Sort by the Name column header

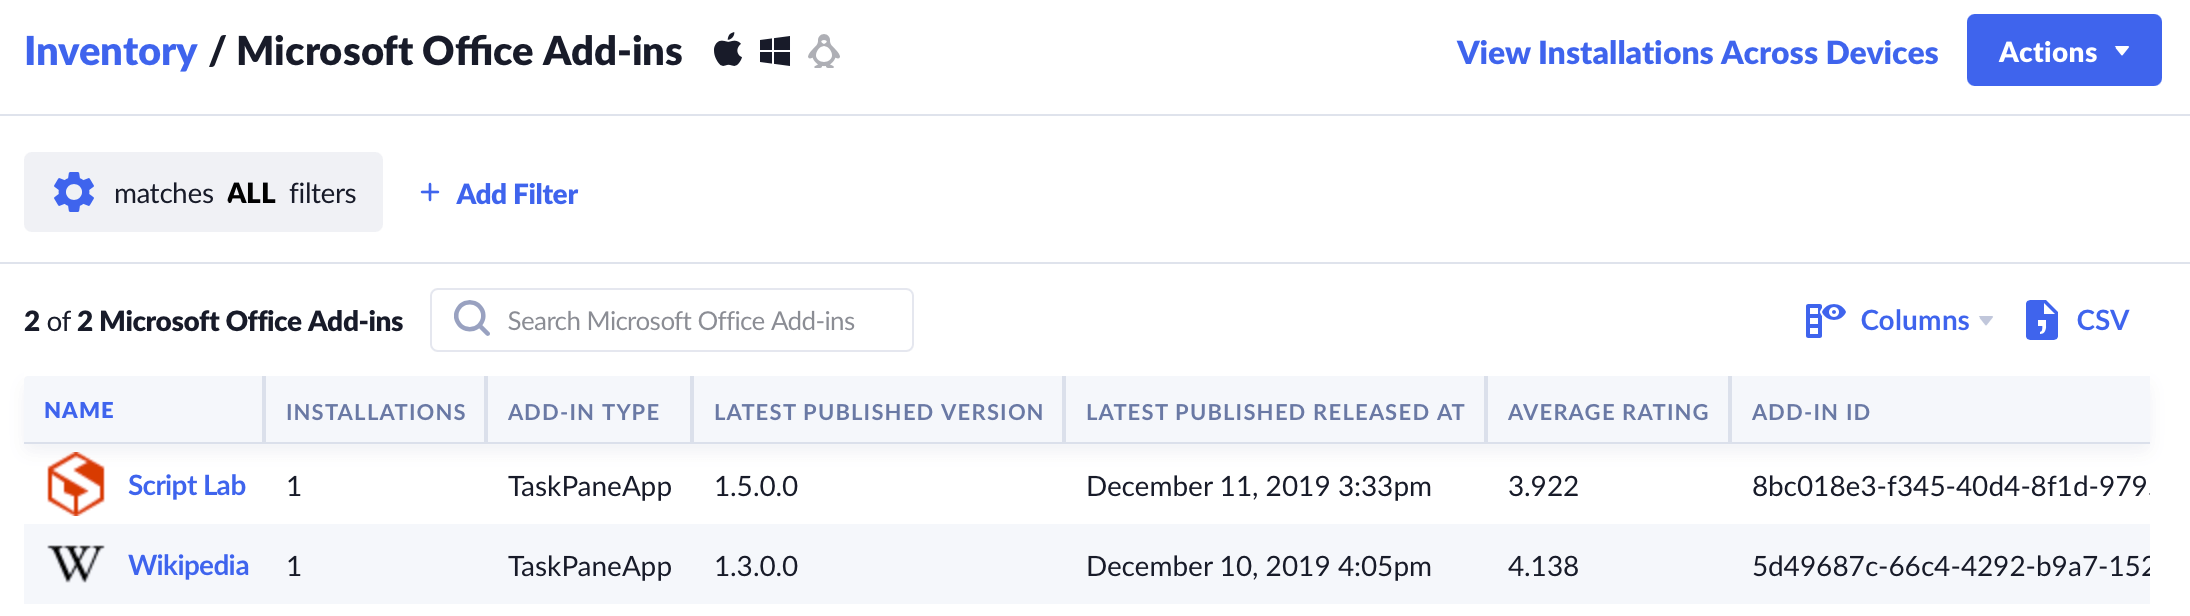click(x=79, y=410)
